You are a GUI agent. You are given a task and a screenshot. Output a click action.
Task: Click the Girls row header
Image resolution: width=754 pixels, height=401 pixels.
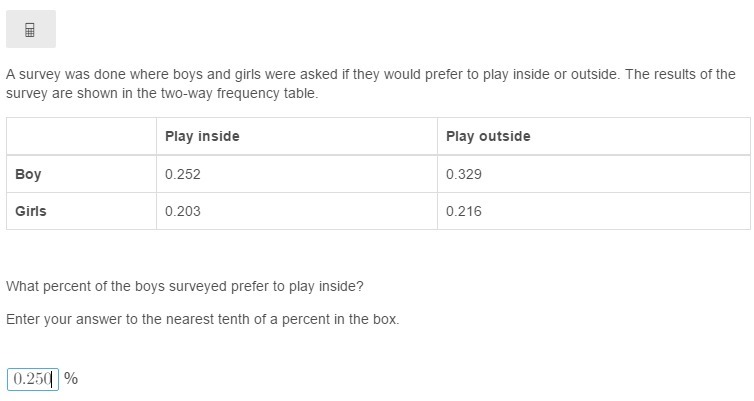[x=31, y=211]
